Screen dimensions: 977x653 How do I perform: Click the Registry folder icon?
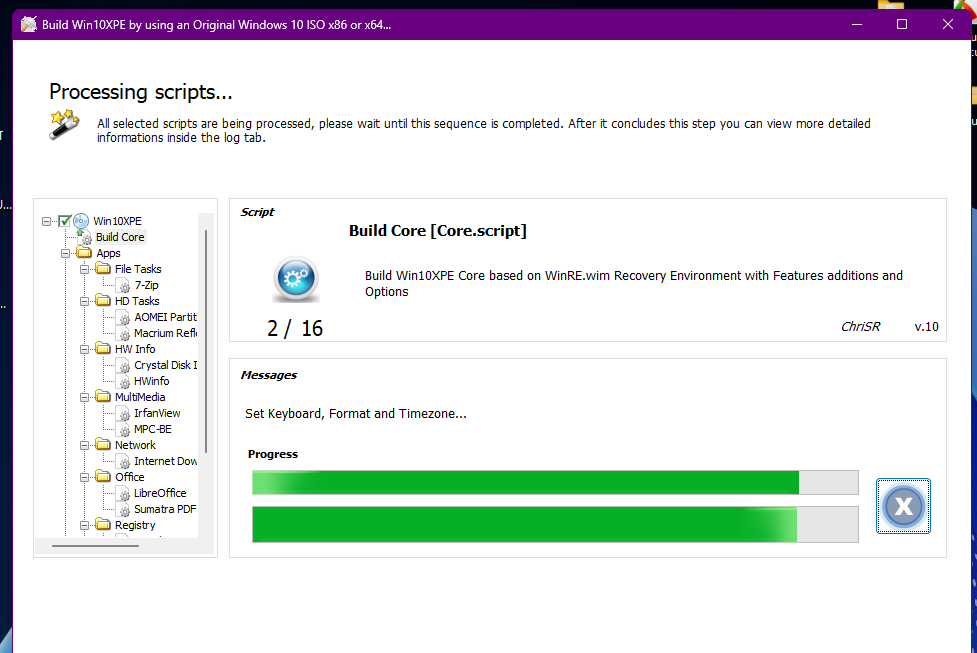(x=103, y=525)
